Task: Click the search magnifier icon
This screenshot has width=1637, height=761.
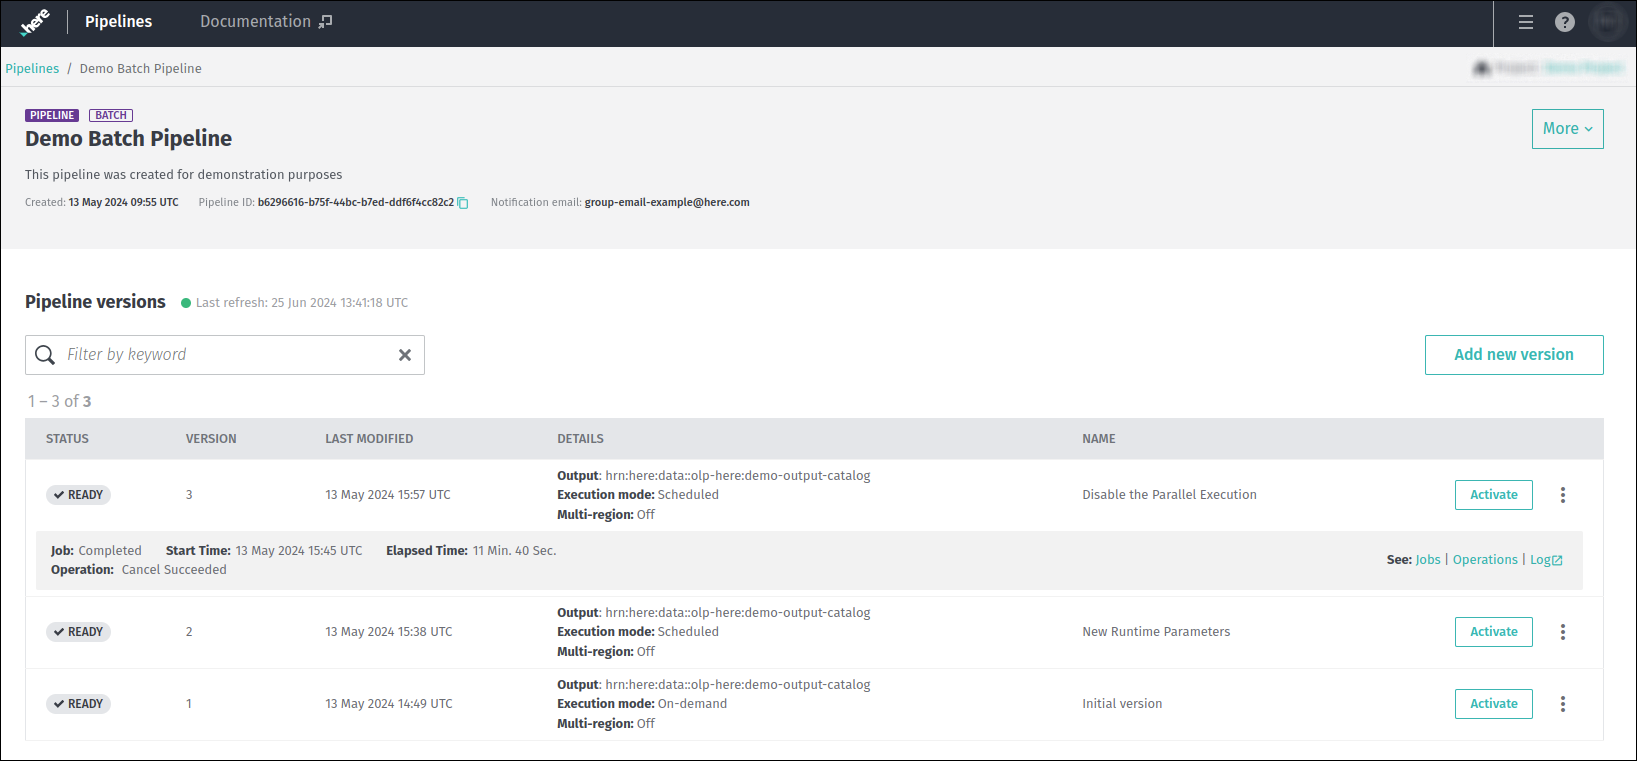Action: coord(45,355)
